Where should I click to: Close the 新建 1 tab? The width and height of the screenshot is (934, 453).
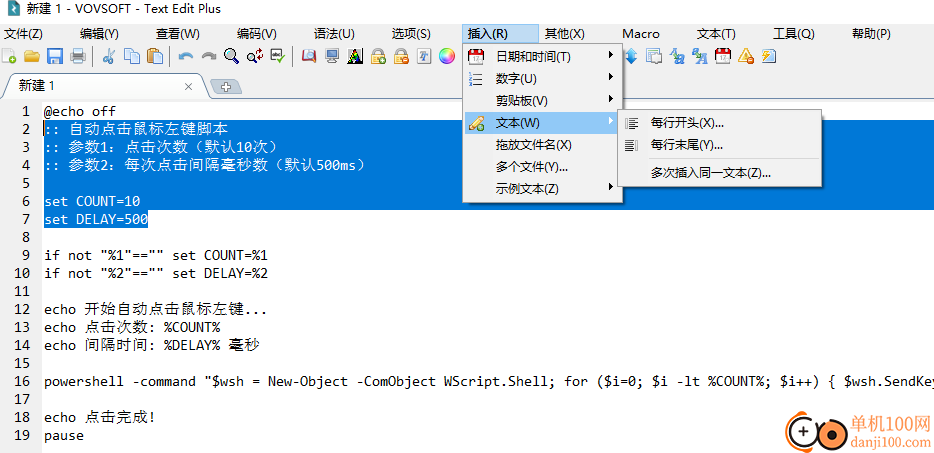pos(188,86)
